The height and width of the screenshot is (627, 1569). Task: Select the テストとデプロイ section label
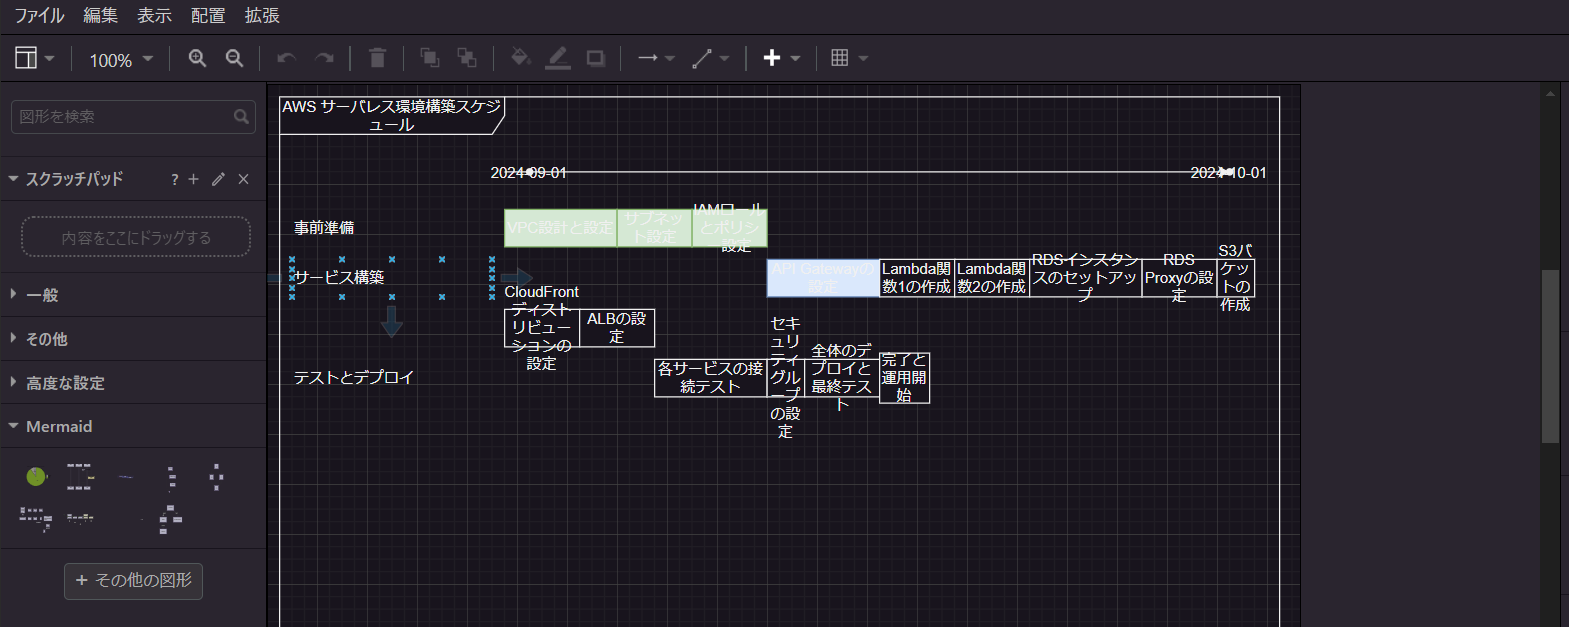point(354,378)
